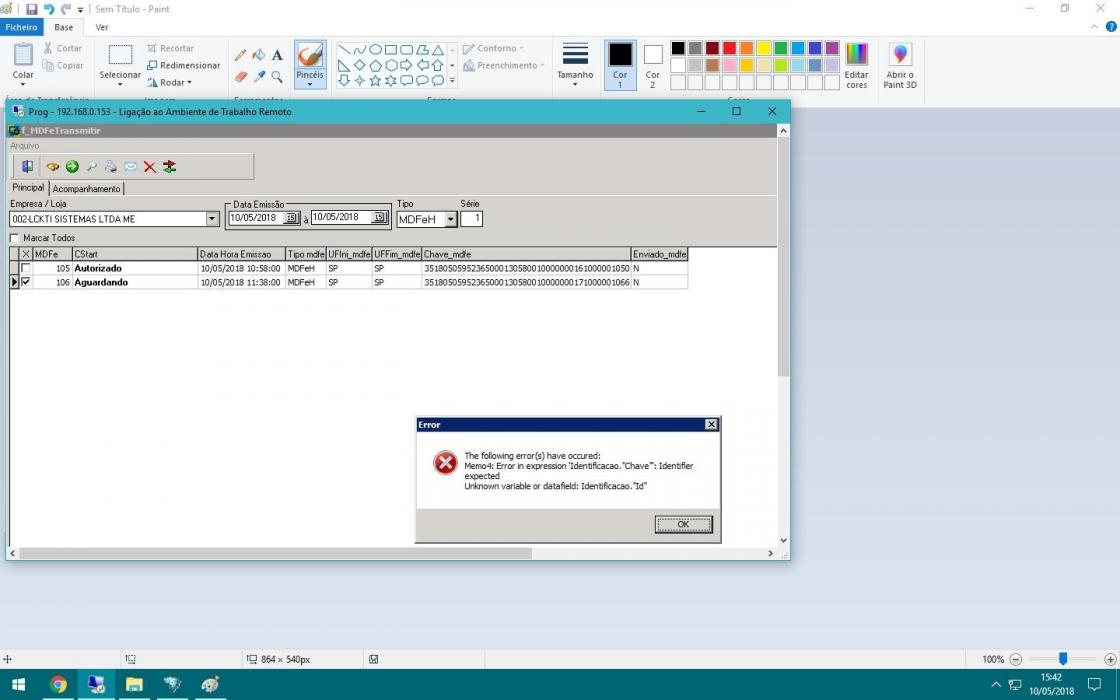The image size is (1120, 700).
Task: Open the Tamanho size dropdown
Action: click(x=575, y=84)
